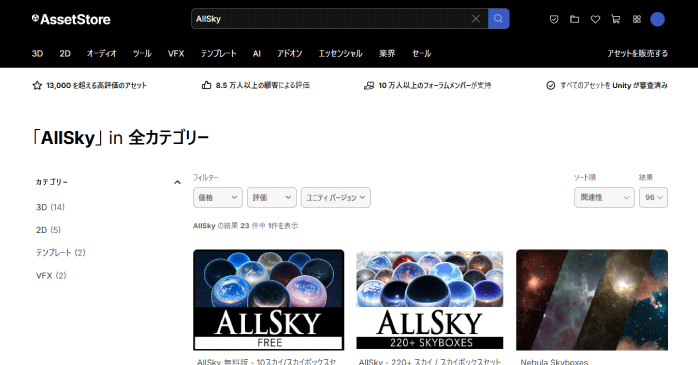The image size is (698, 365).
Task: Filter by 2D (5) category
Action: (x=48, y=230)
